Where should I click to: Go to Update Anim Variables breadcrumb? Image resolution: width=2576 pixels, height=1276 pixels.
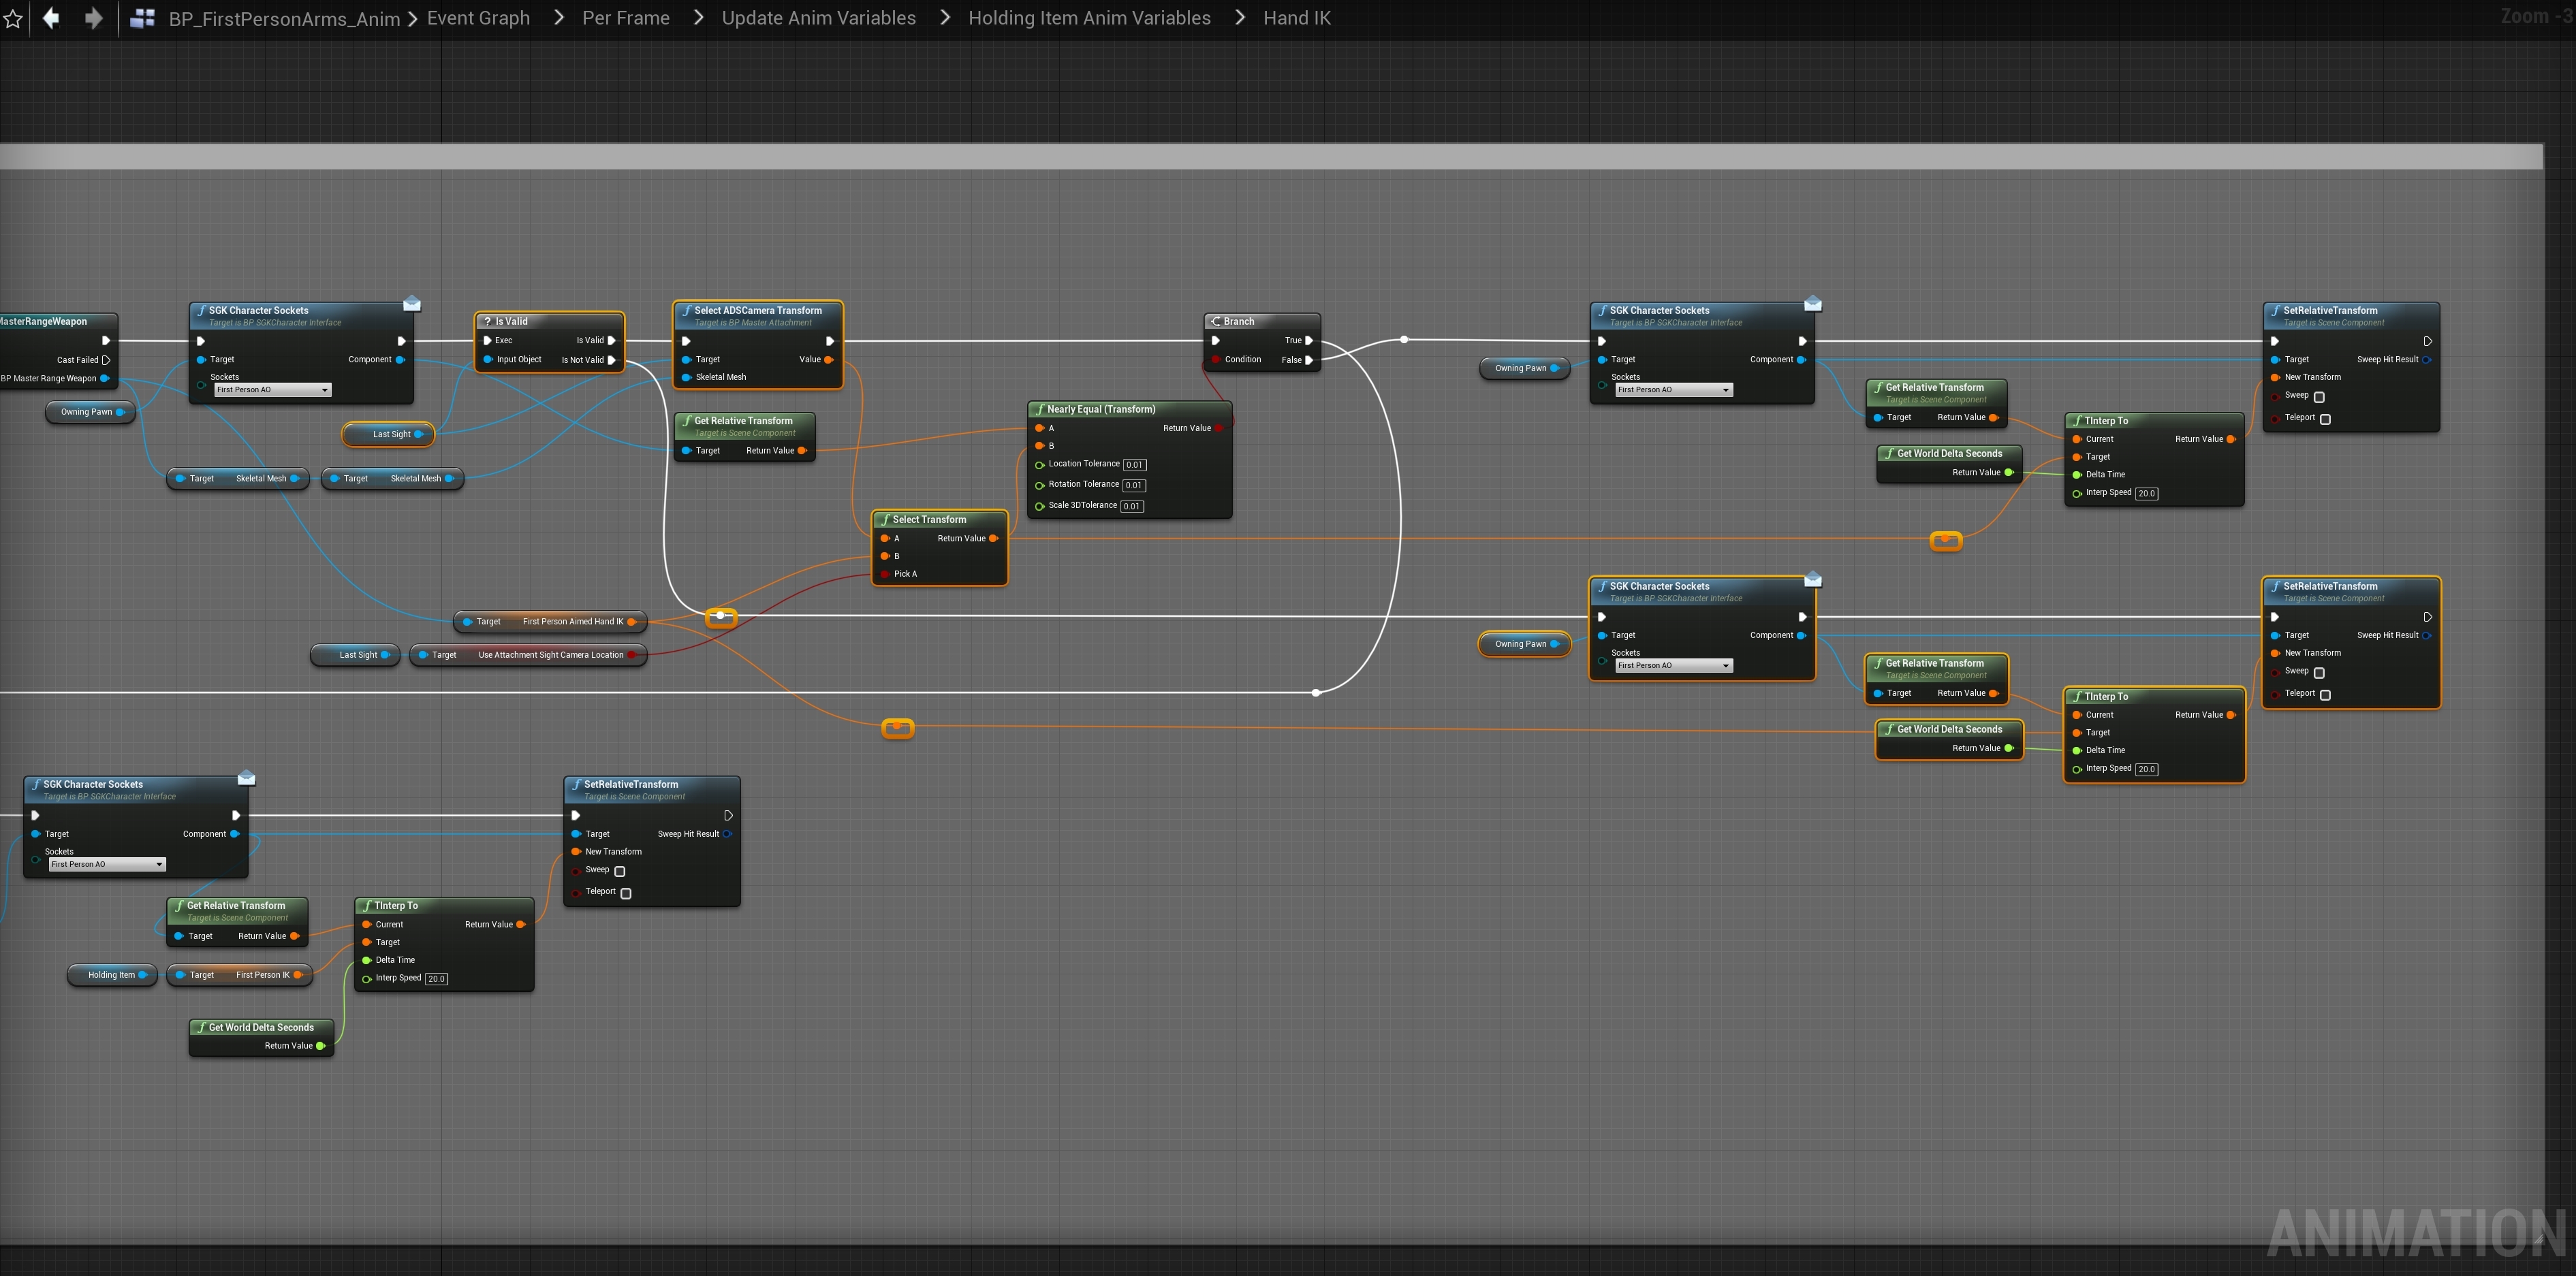point(818,18)
